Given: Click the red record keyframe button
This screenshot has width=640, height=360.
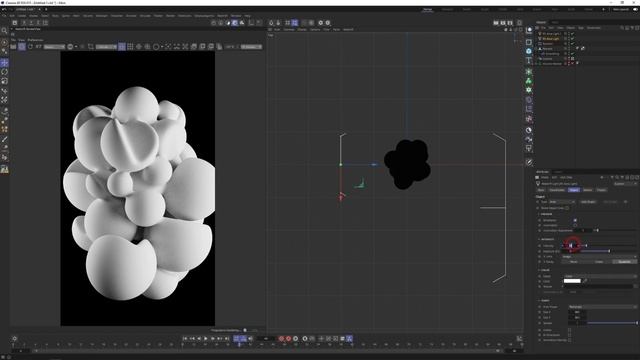Looking at the screenshot, I should coord(281,338).
